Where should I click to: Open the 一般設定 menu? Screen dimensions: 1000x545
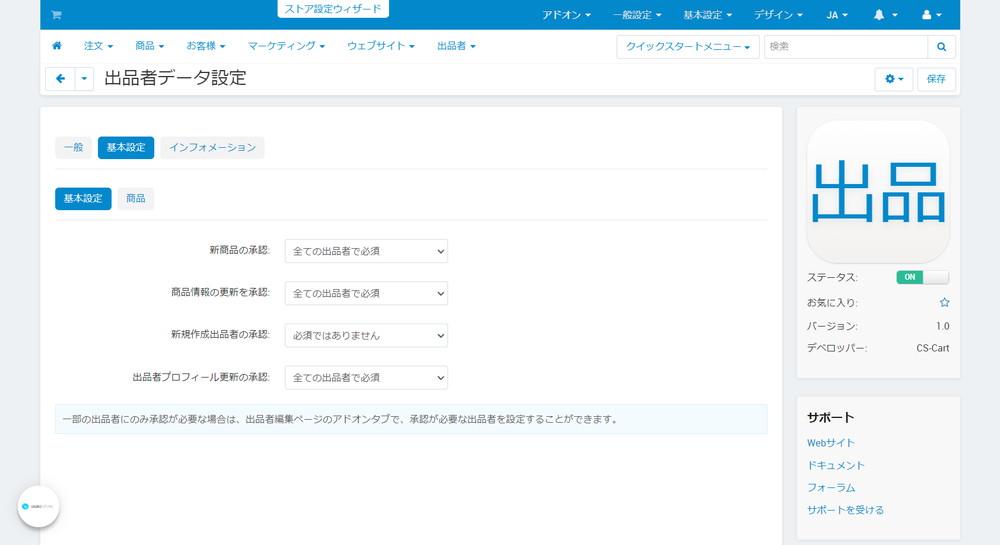pyautogui.click(x=636, y=15)
